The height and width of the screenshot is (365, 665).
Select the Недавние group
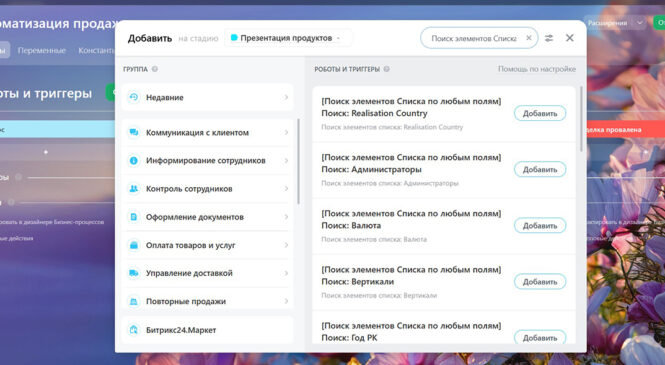click(207, 98)
